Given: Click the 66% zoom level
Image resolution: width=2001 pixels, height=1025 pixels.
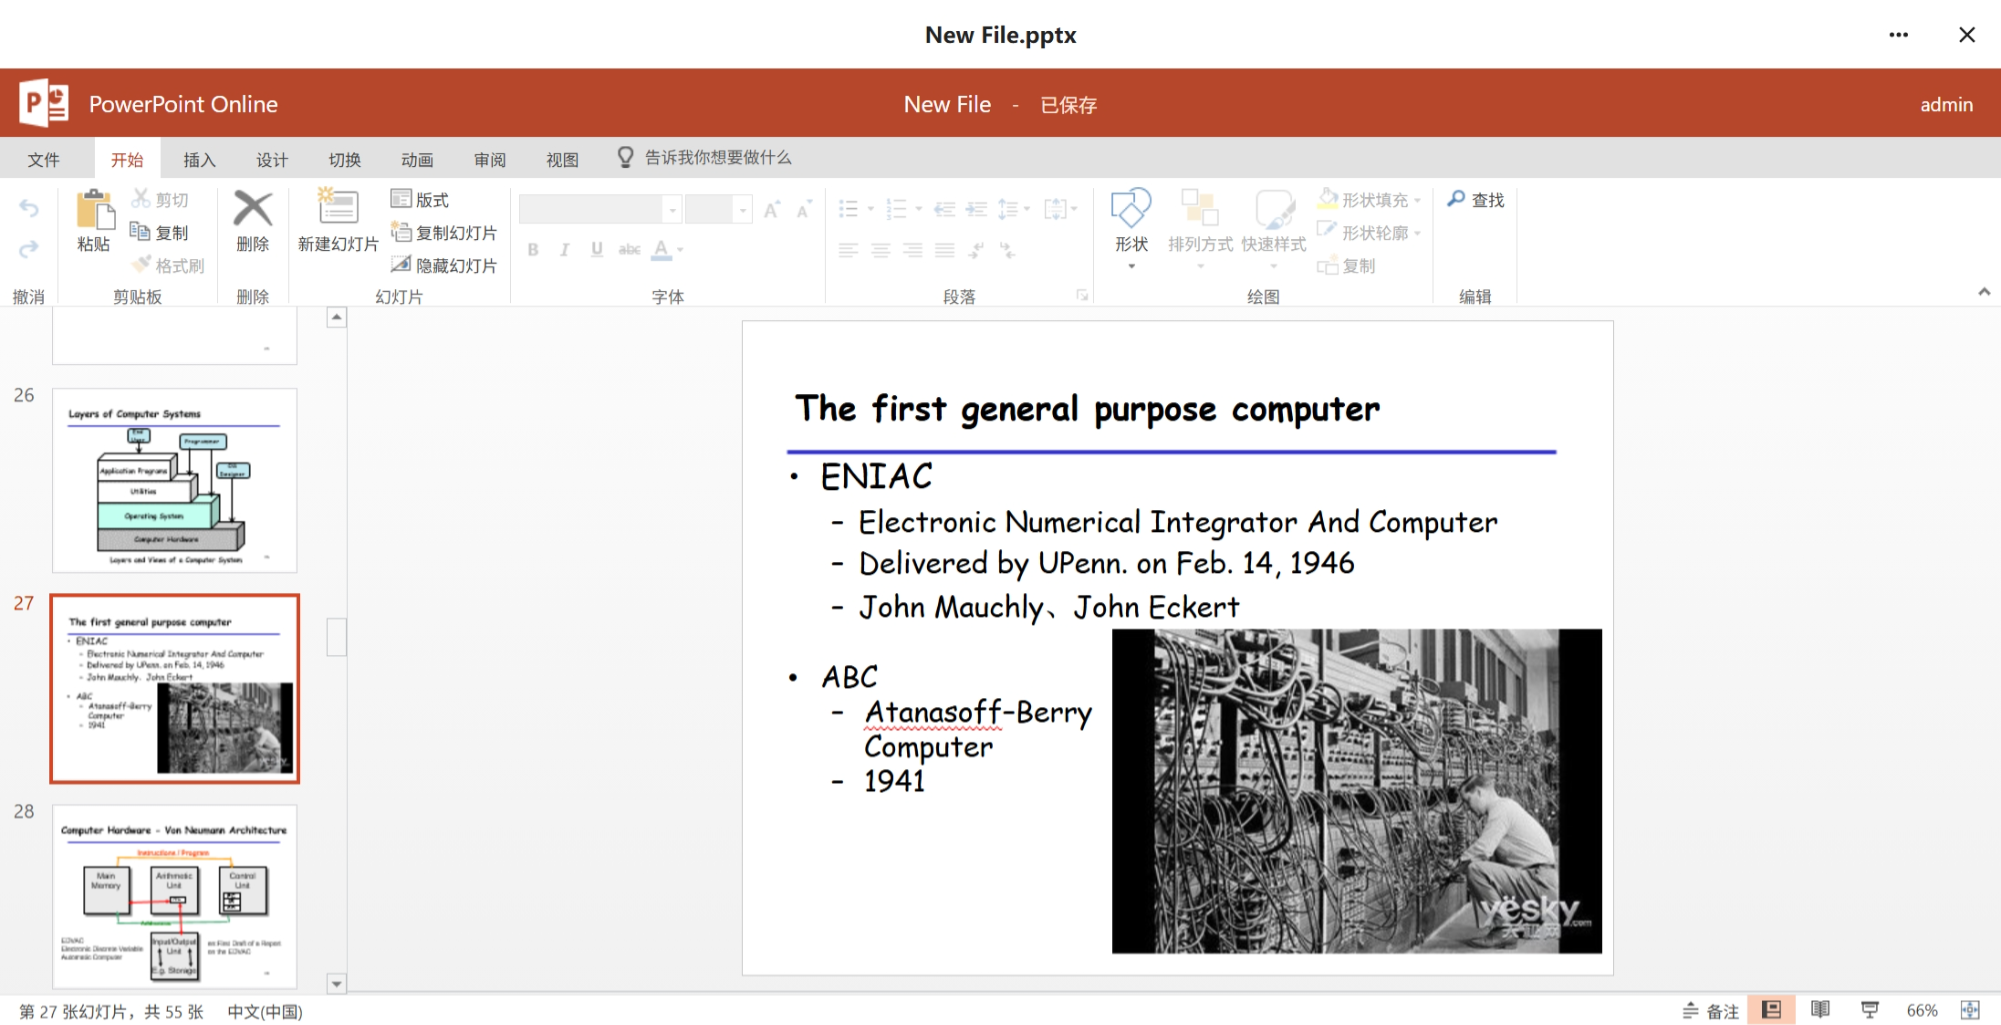Looking at the screenshot, I should tap(1922, 1010).
